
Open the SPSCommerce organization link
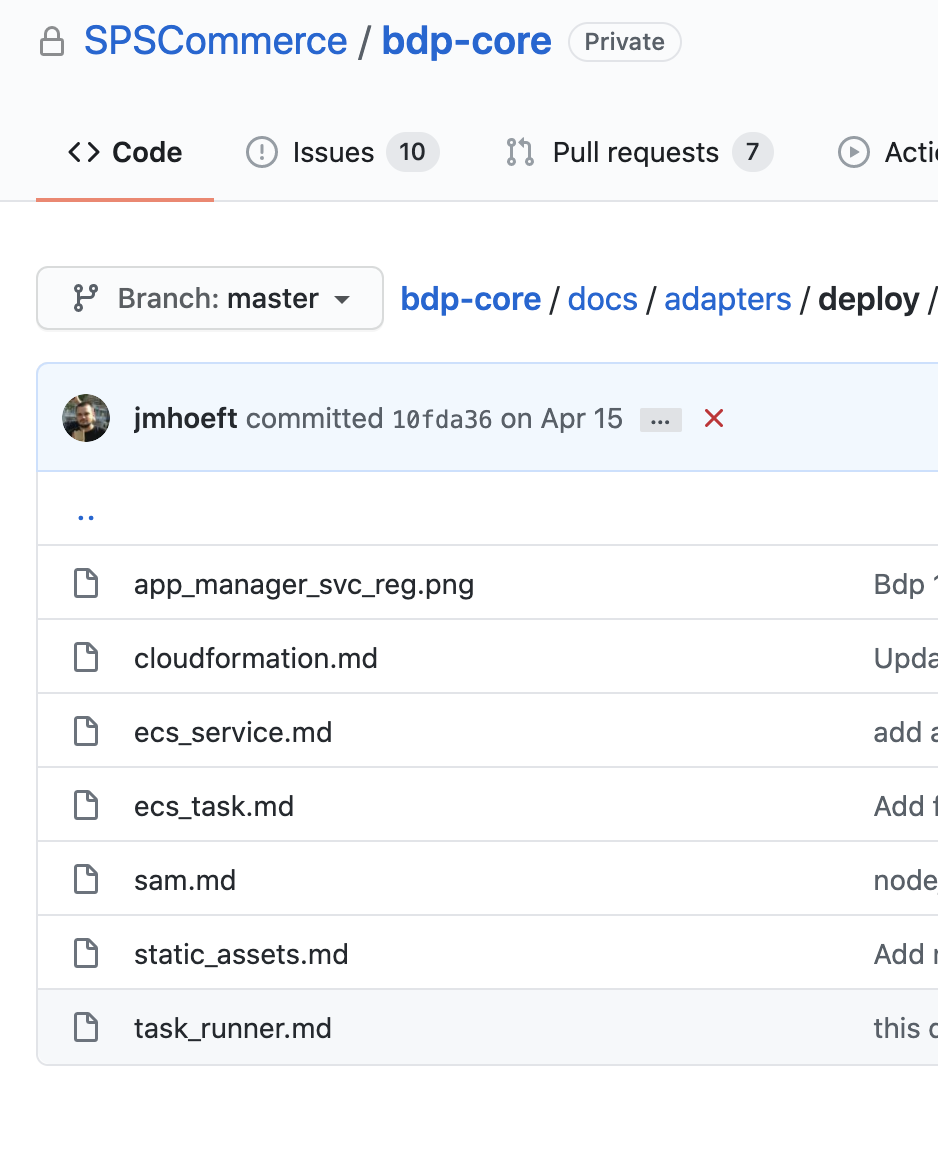pyautogui.click(x=215, y=41)
